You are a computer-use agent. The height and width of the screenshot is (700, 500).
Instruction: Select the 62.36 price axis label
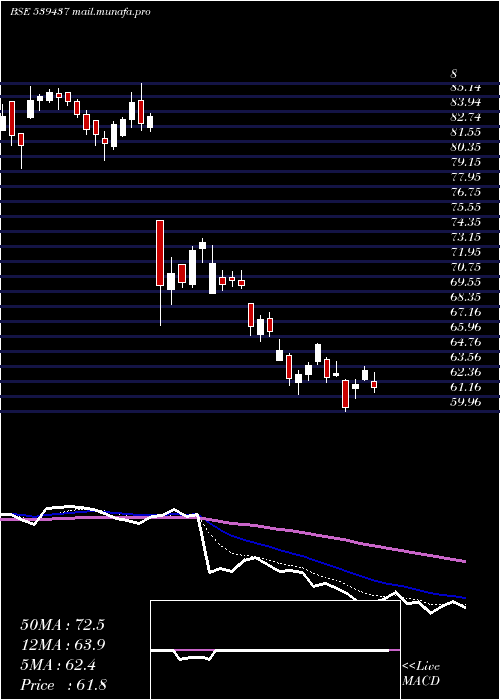pos(466,372)
